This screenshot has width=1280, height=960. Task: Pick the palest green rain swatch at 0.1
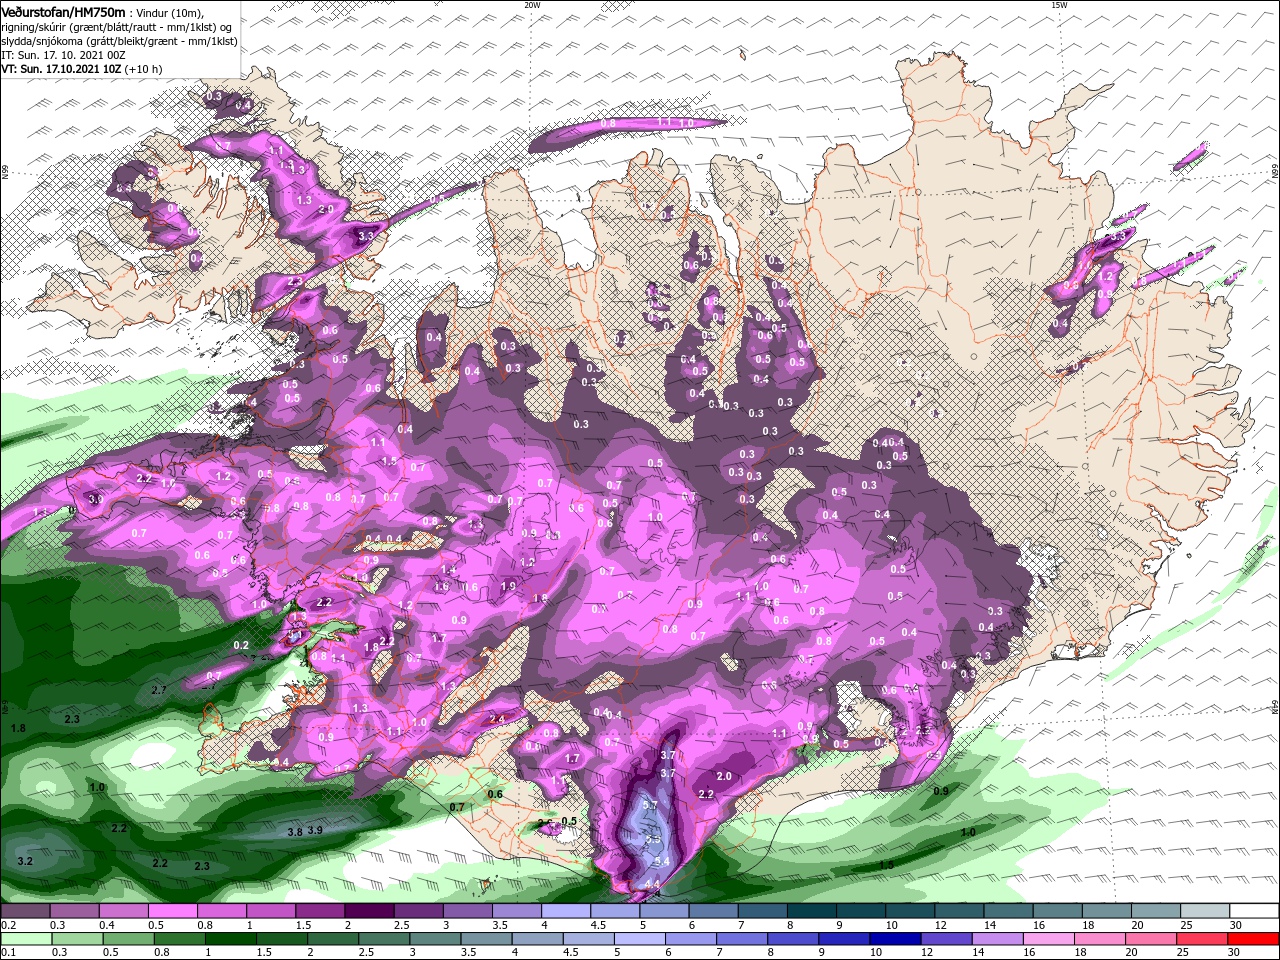point(25,938)
